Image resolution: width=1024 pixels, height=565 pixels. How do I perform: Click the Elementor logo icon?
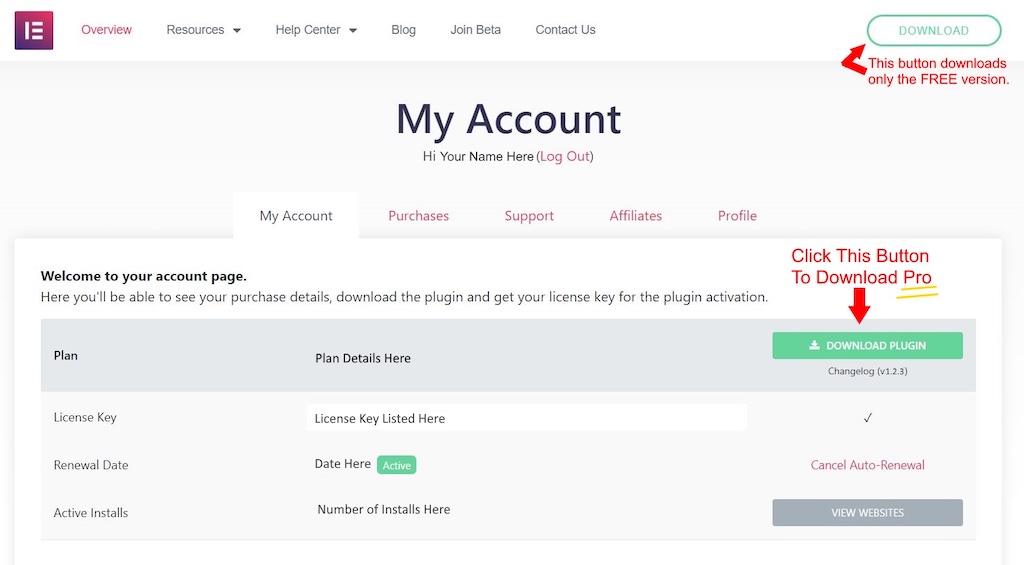(34, 30)
